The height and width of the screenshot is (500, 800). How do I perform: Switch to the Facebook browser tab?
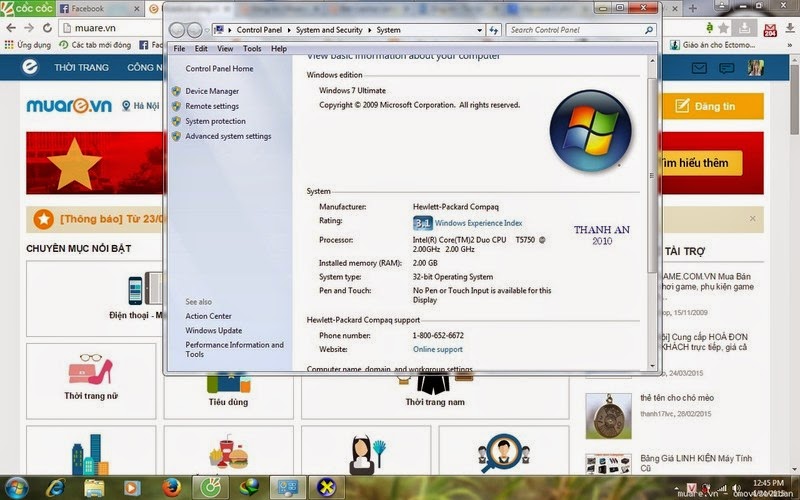pyautogui.click(x=98, y=9)
